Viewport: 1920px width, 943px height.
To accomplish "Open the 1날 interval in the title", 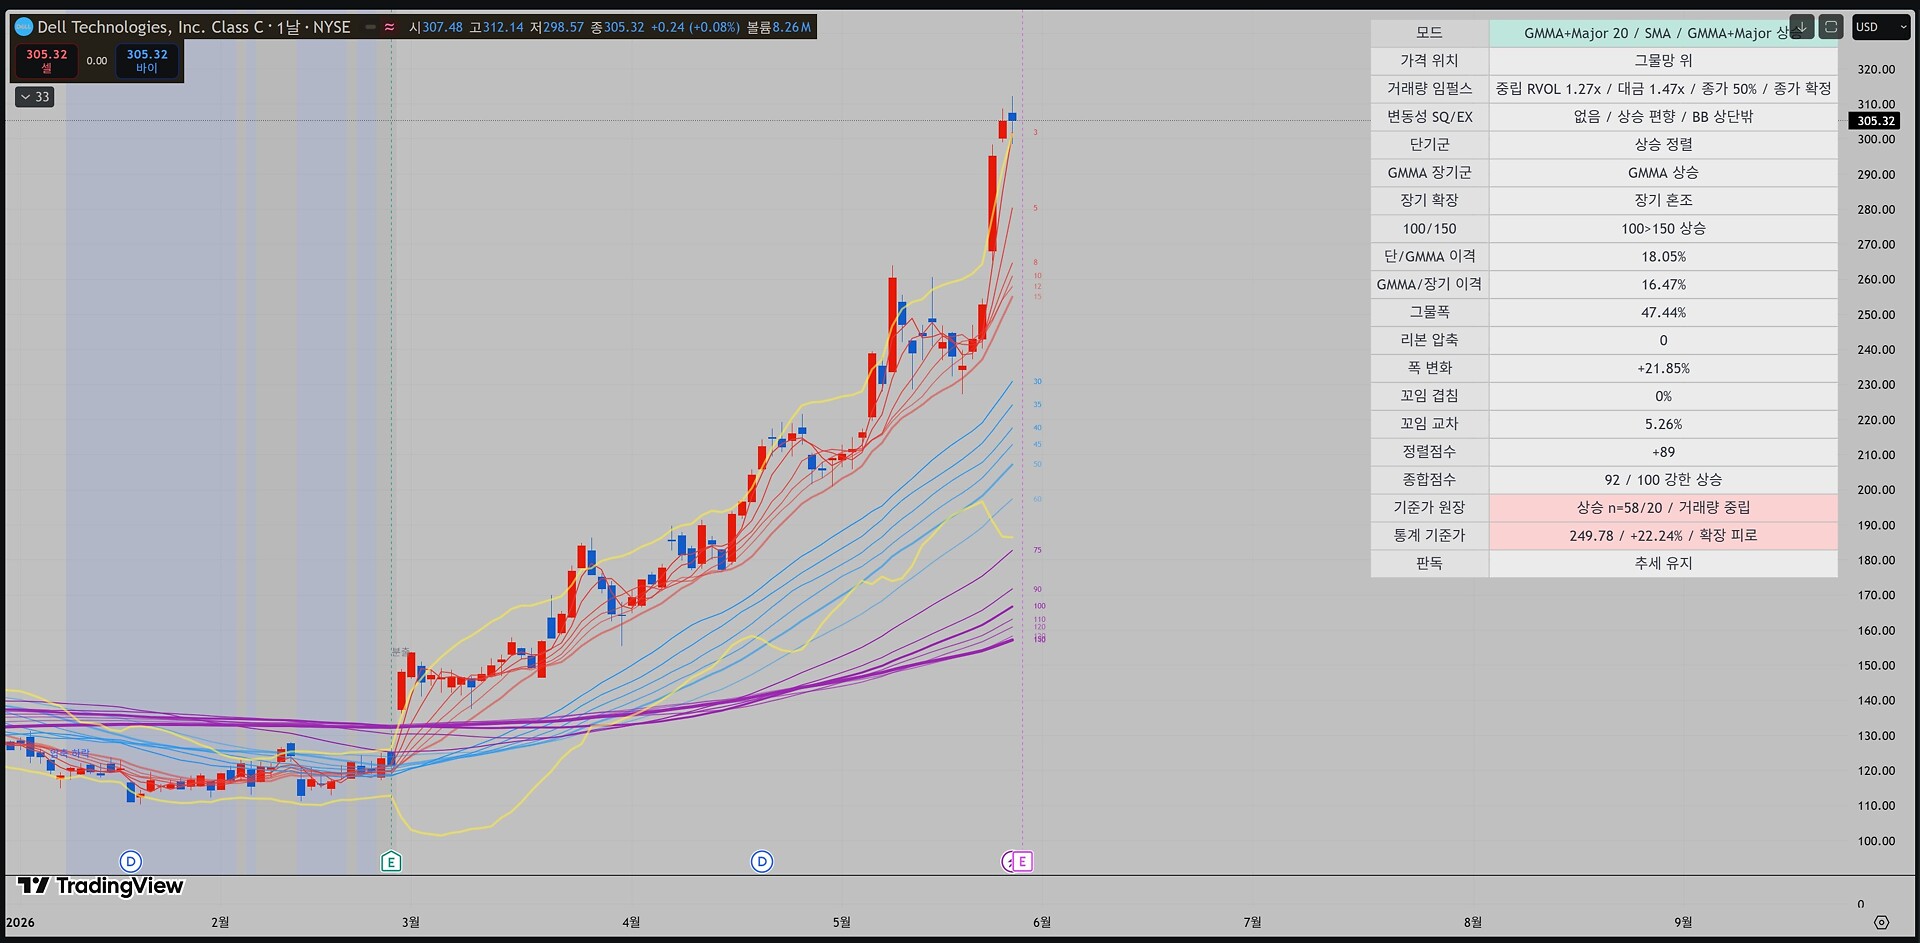I will click(x=288, y=27).
